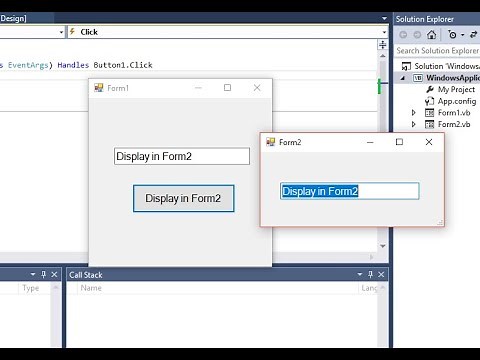Open the document tab list dropdown
This screenshot has height=360, width=480.
(384, 18)
